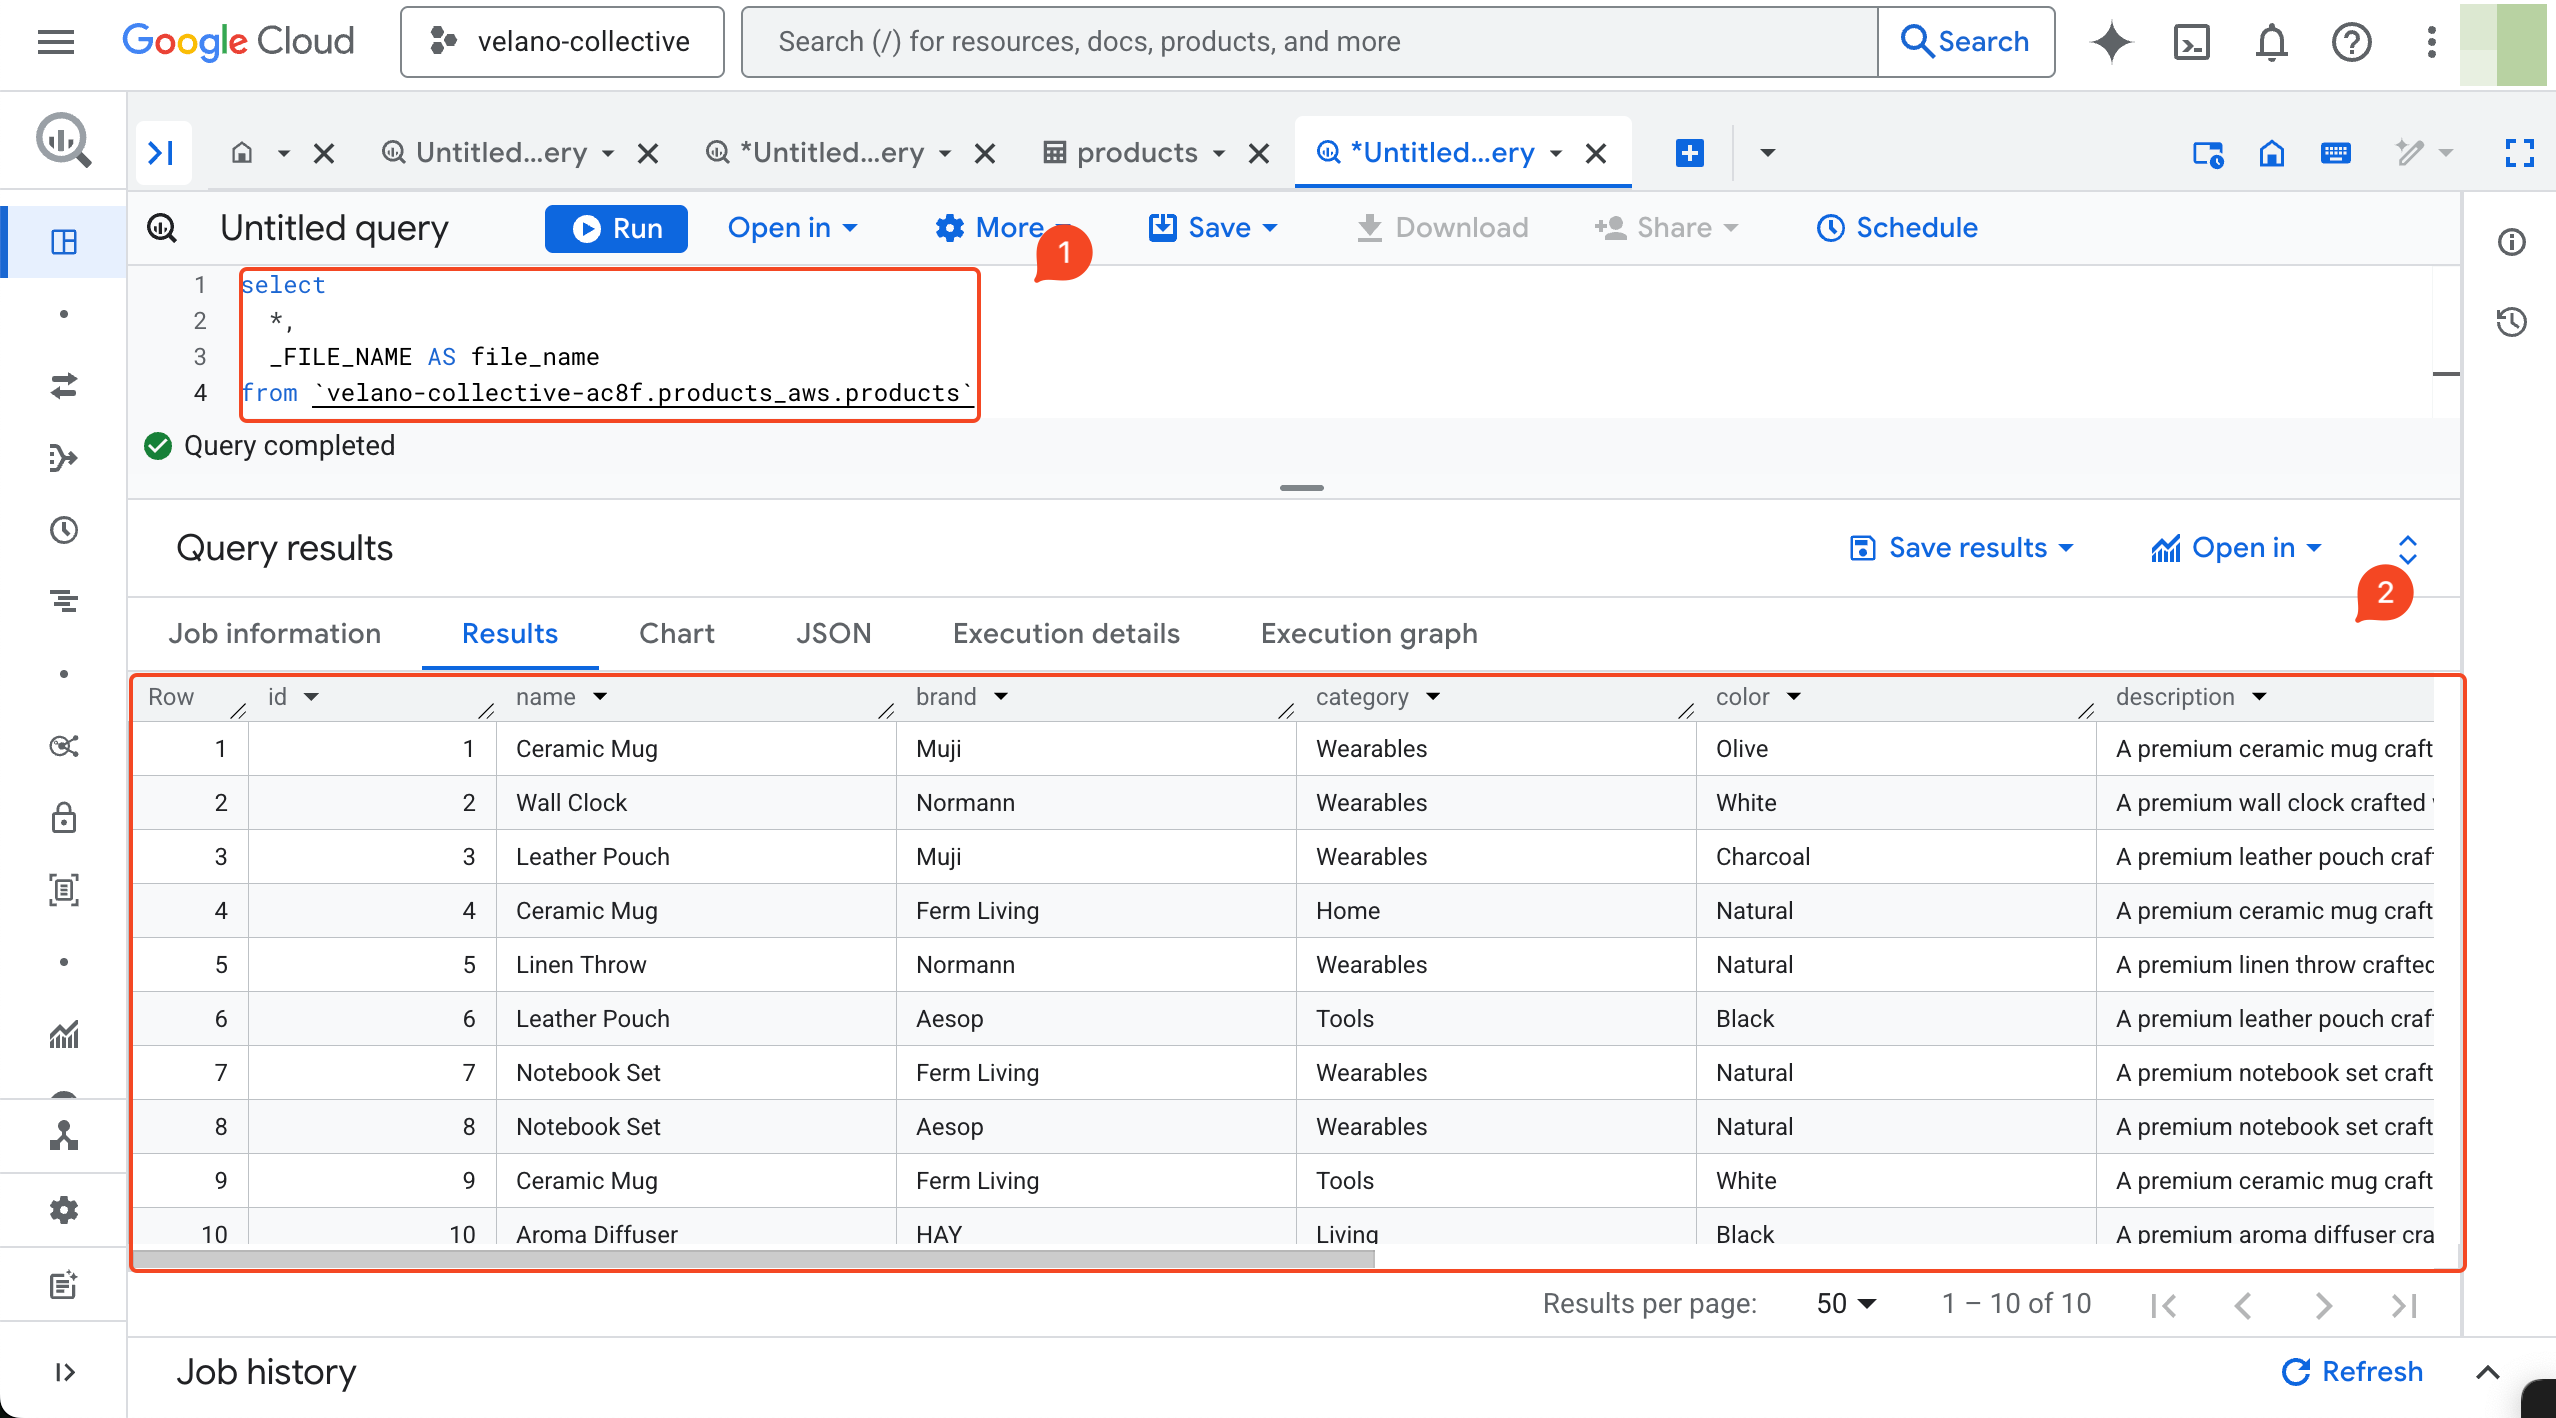
Task: Open the query details info icon
Action: click(2512, 242)
